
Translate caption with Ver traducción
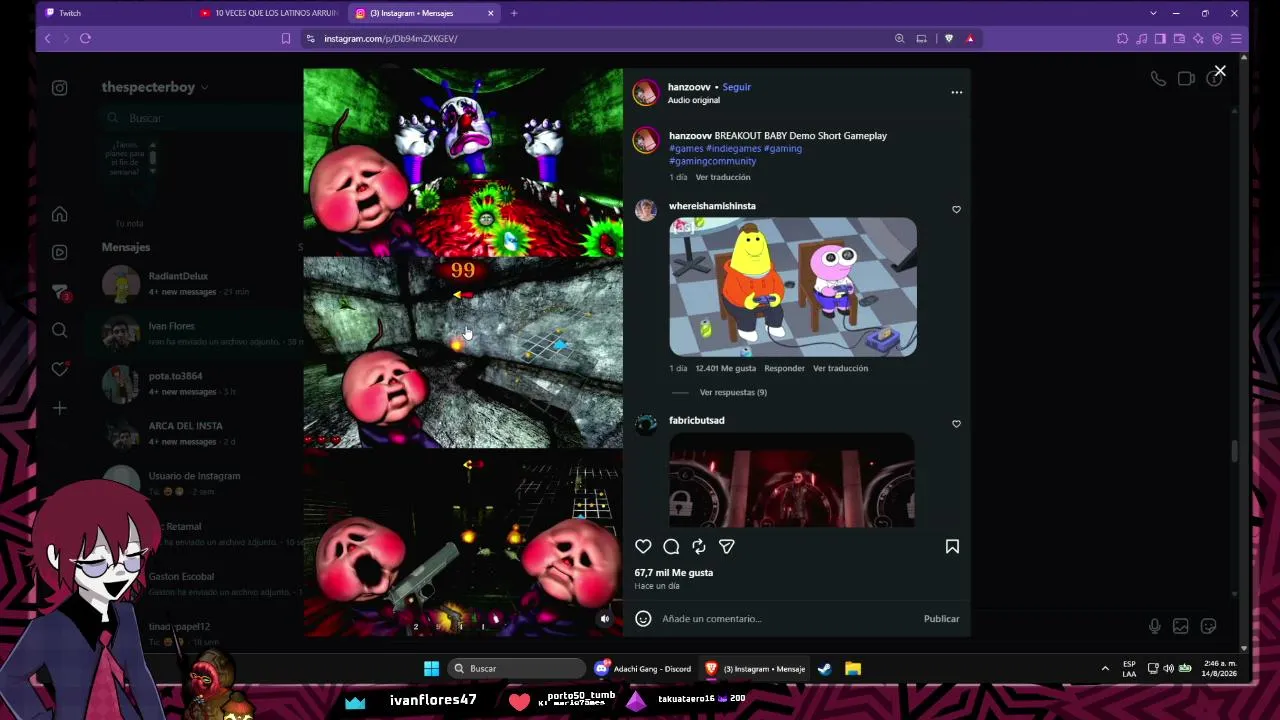point(723,177)
